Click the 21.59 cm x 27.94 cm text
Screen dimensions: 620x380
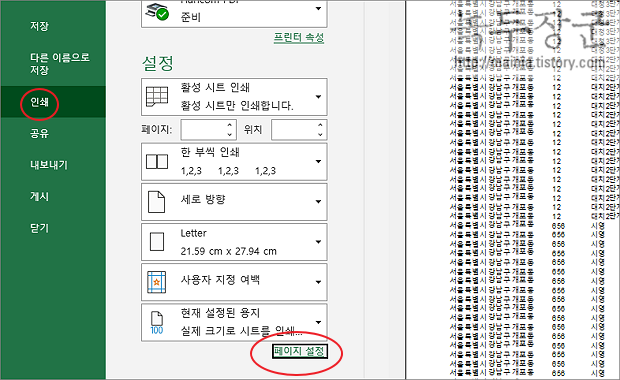229,251
